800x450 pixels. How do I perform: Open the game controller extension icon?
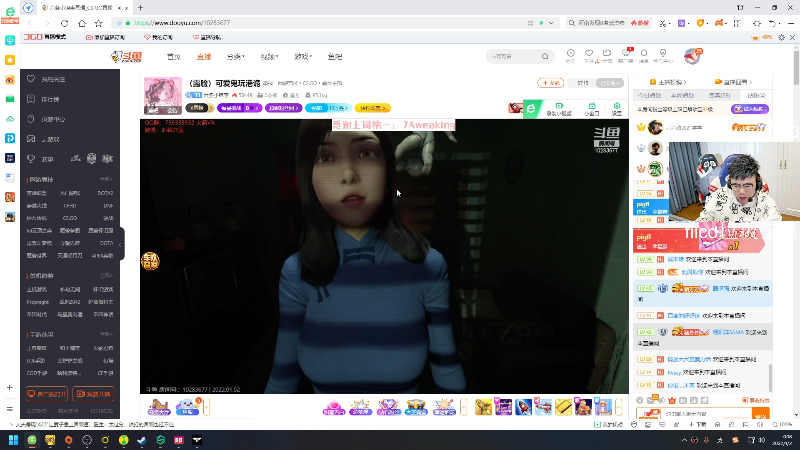[719, 23]
